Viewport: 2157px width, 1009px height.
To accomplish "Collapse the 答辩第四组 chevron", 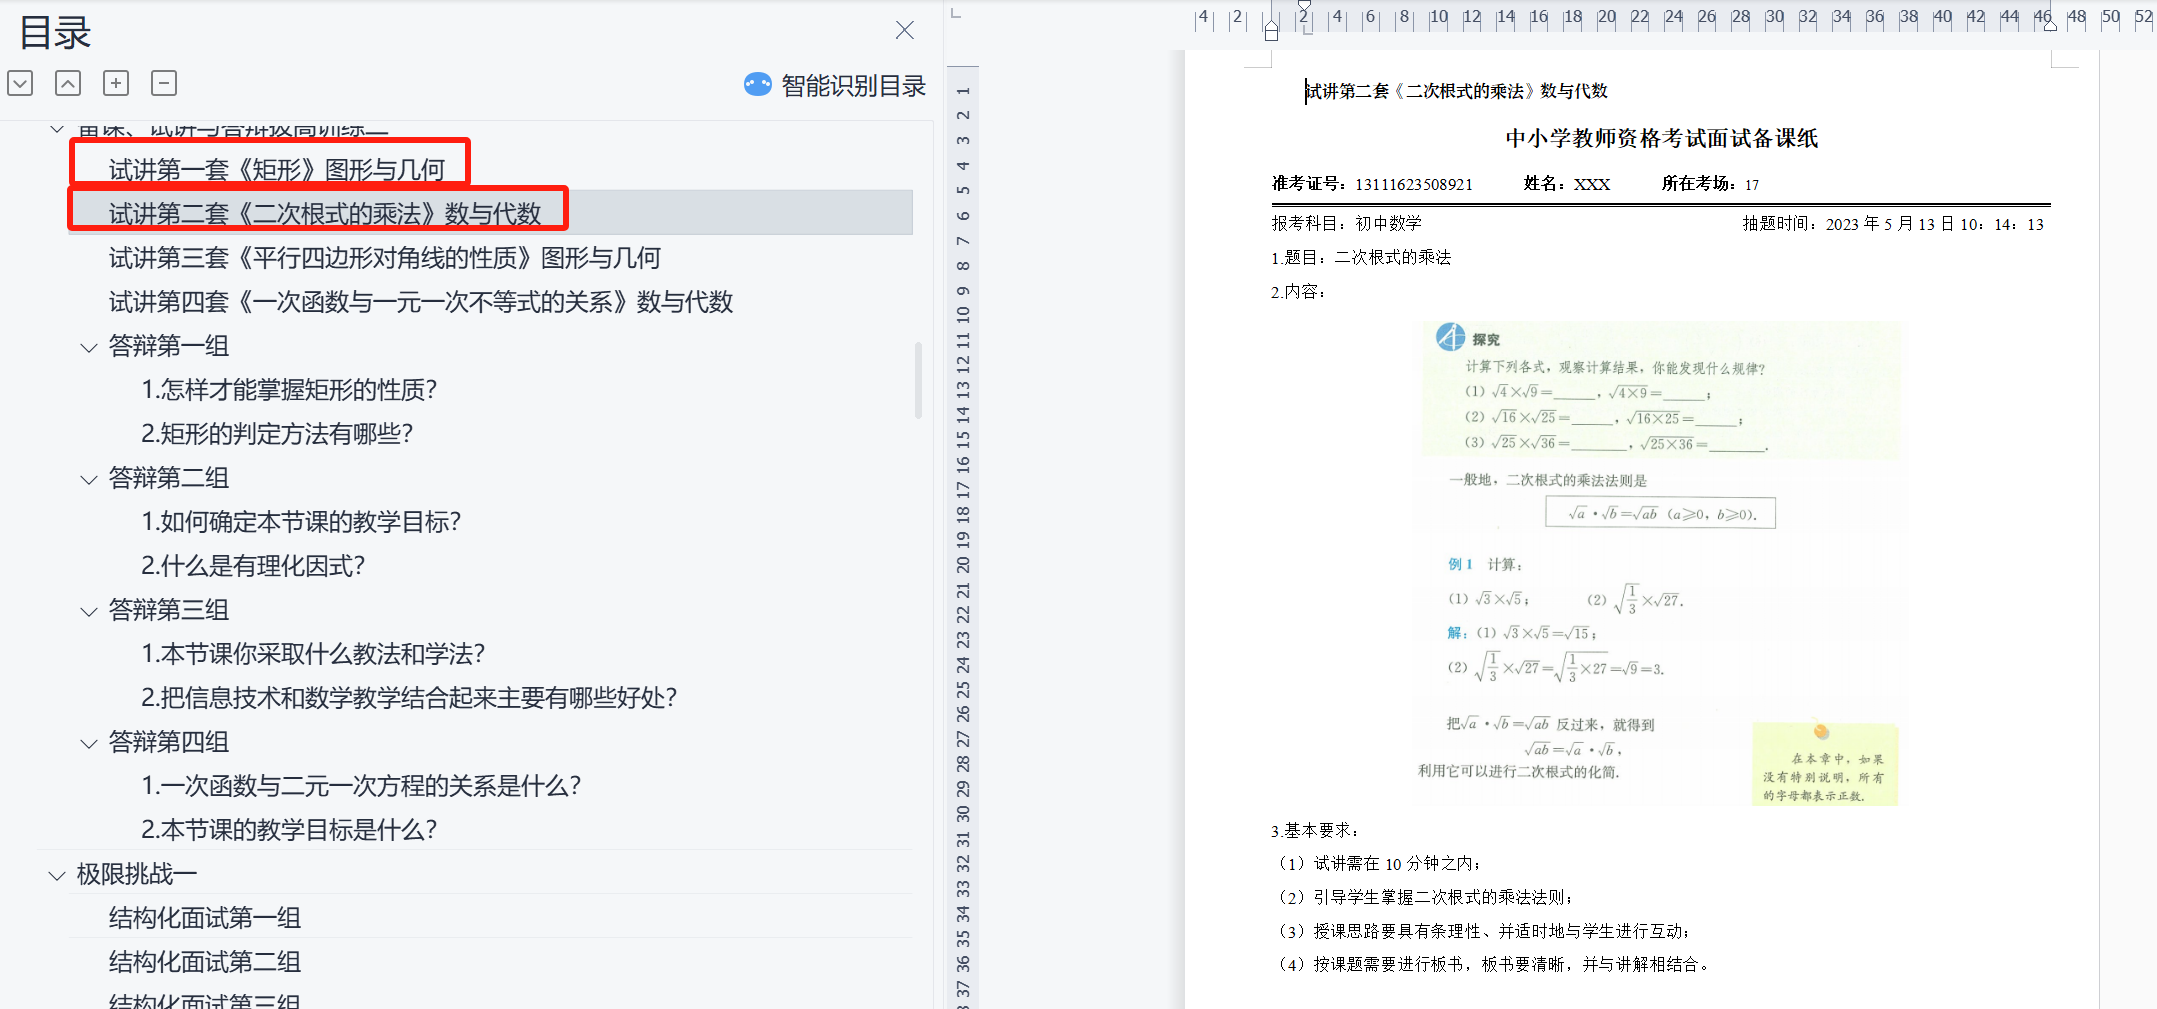I will [89, 744].
